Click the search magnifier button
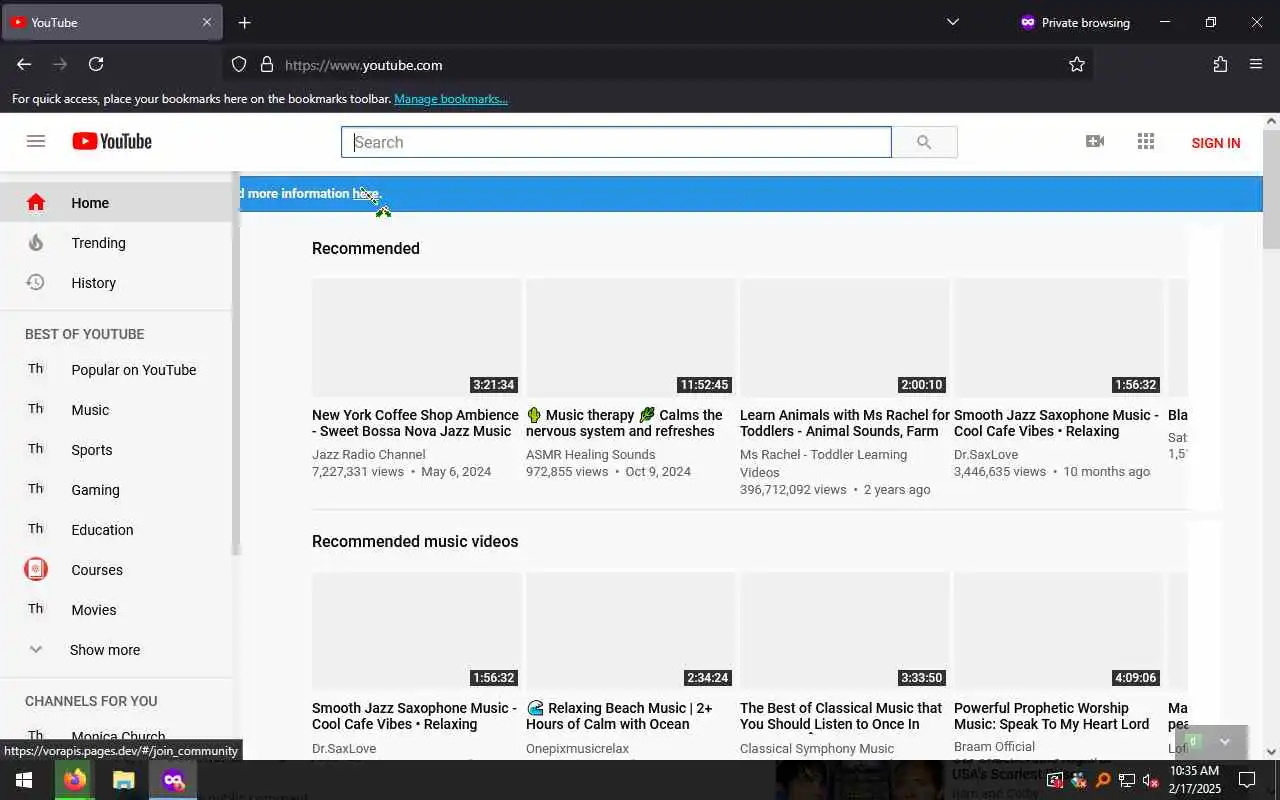This screenshot has height=800, width=1280. [x=924, y=142]
